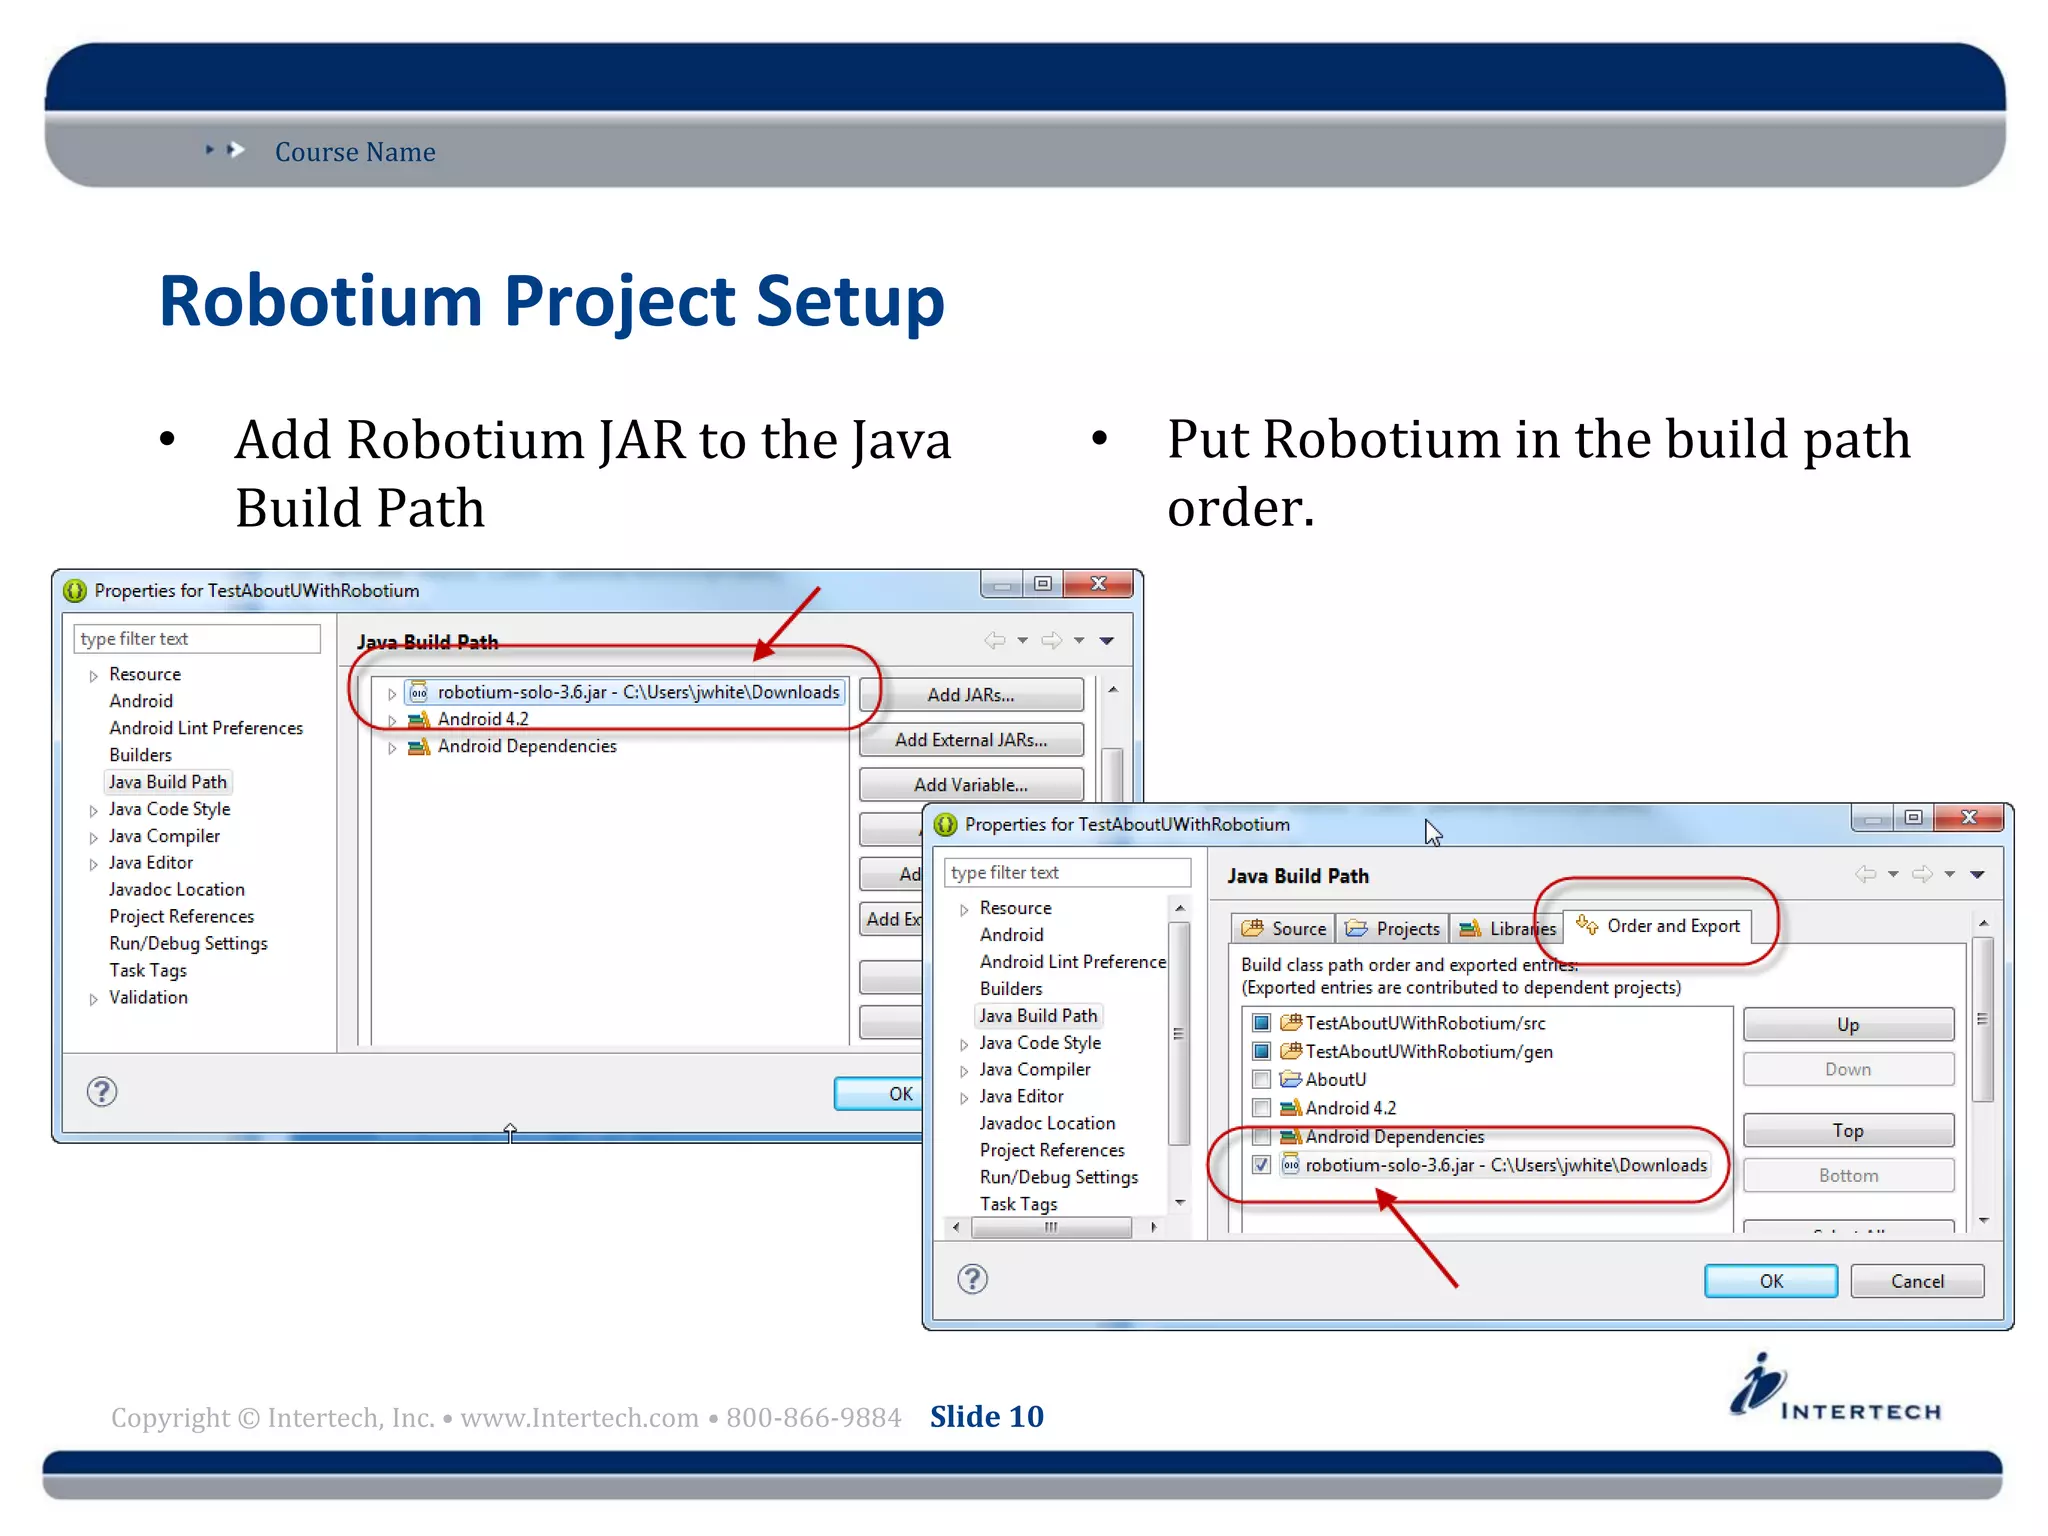Screen dimensions: 2048x1536
Task: Click Android Dependencies library icon in back window
Action: [419, 746]
